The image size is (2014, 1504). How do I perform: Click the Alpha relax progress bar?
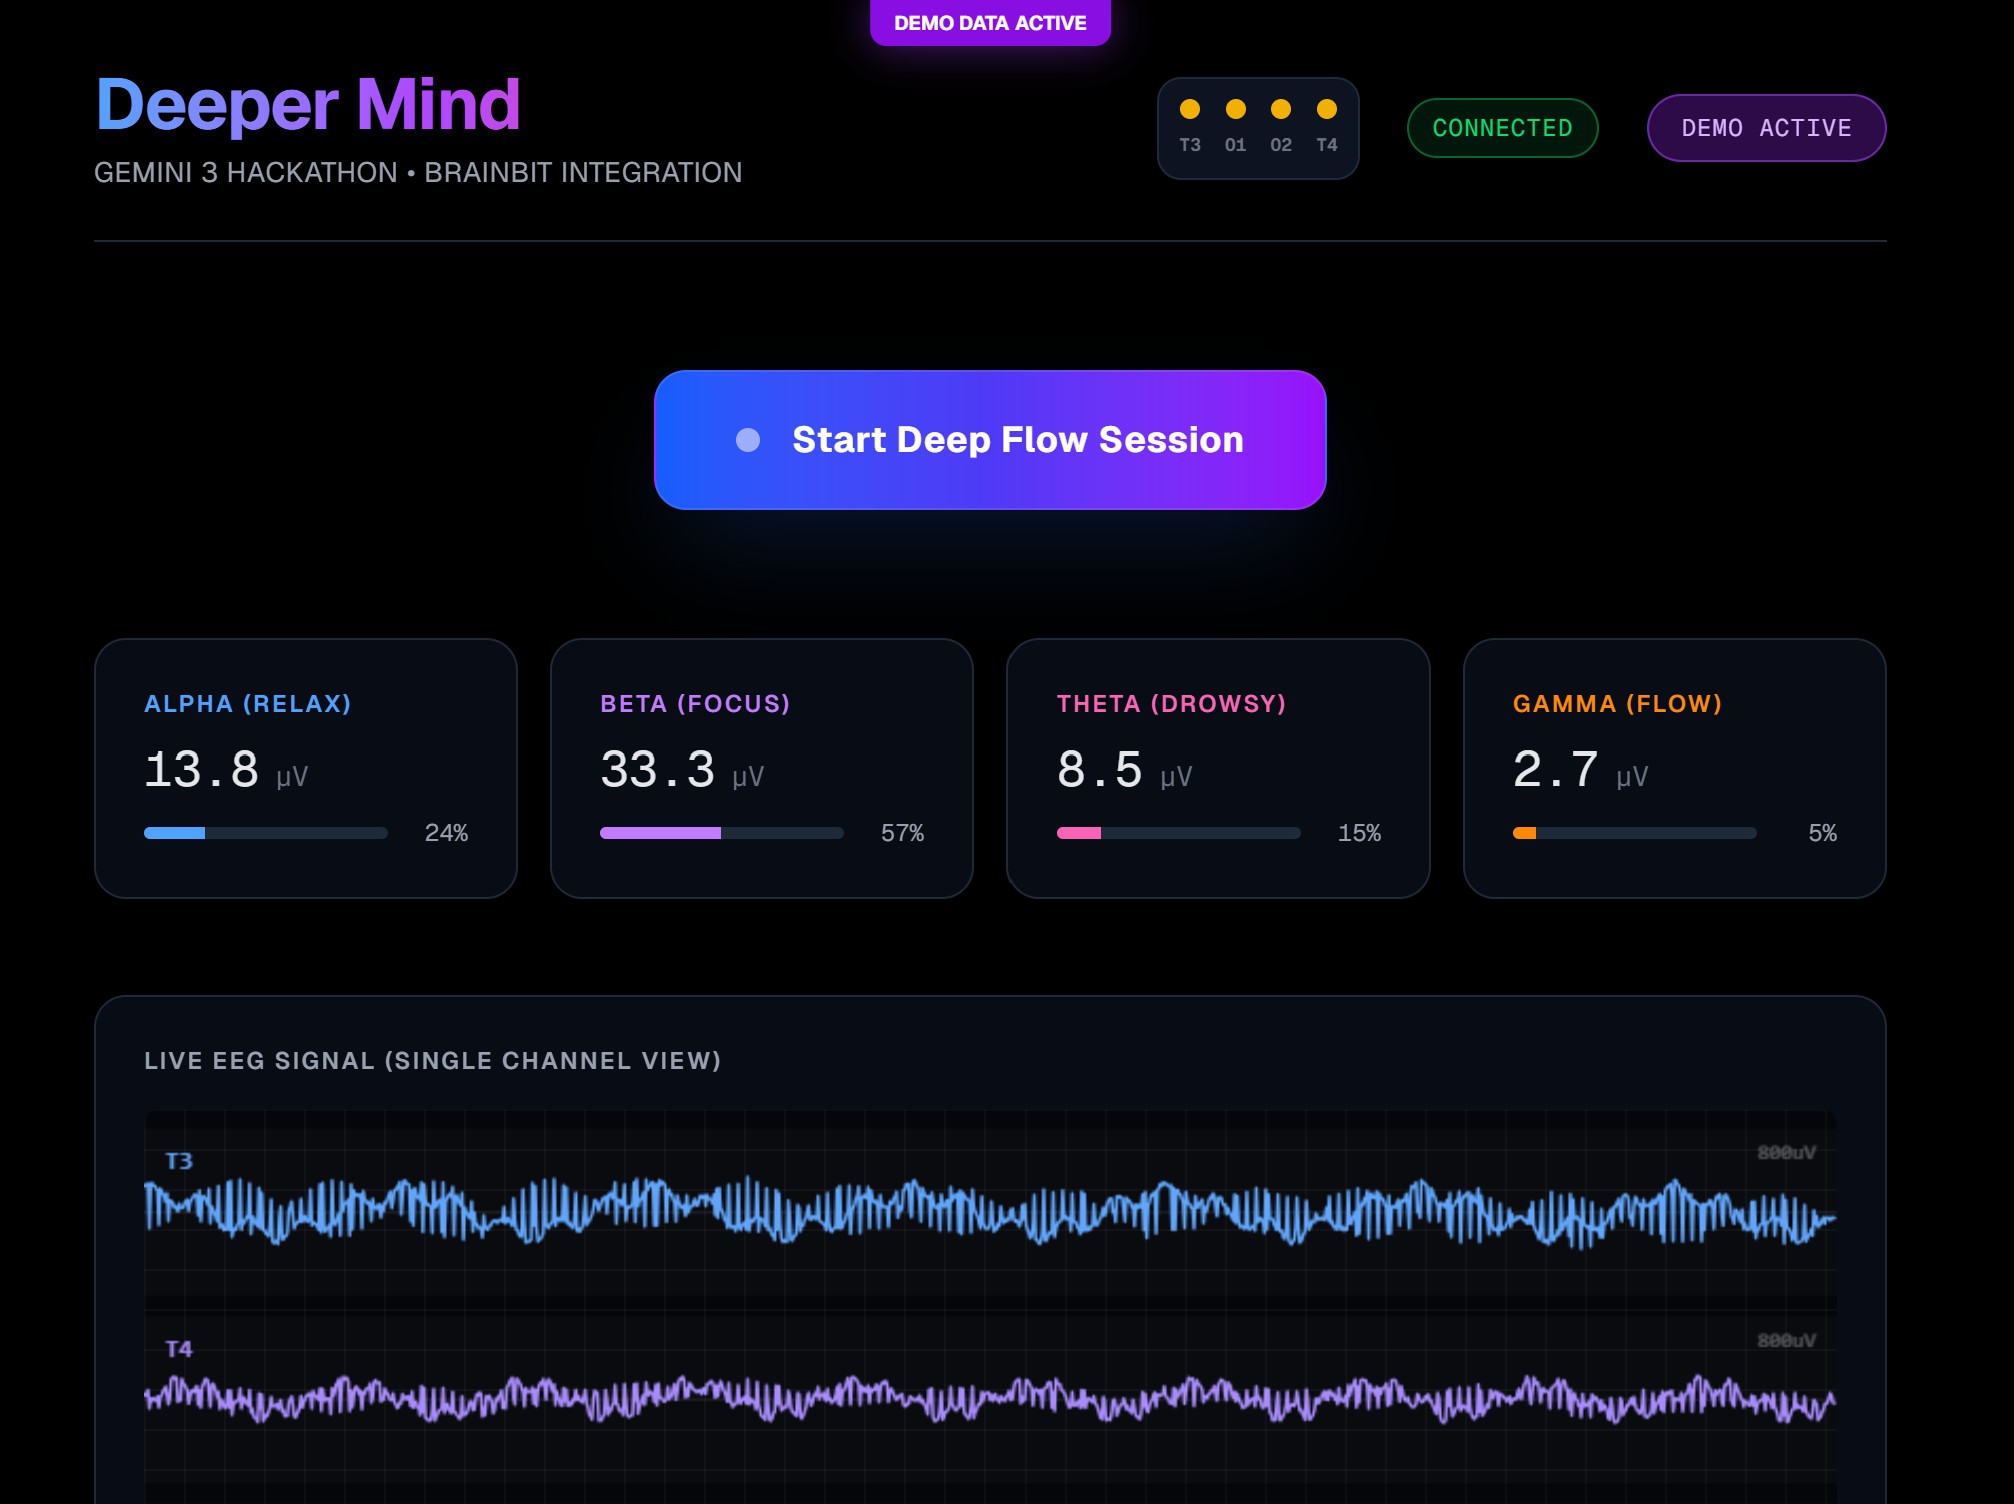tap(265, 833)
